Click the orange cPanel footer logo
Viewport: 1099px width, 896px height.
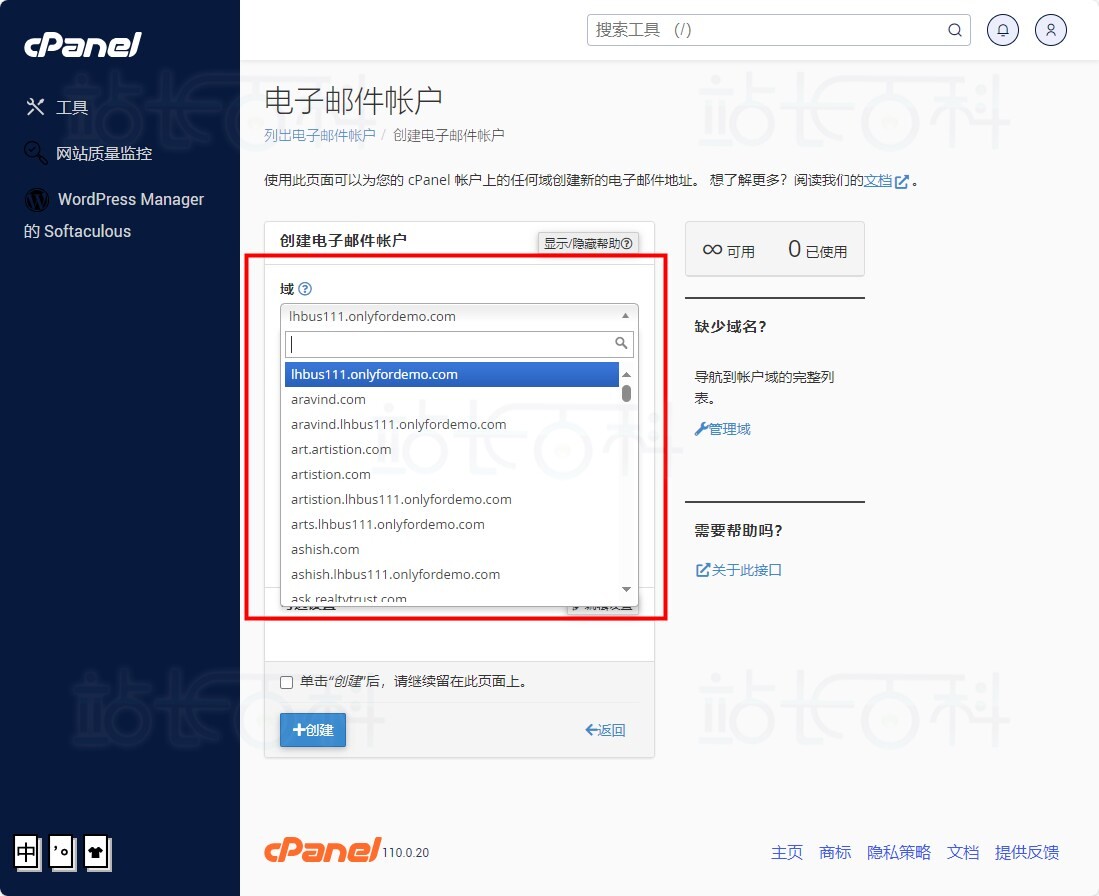tap(322, 850)
